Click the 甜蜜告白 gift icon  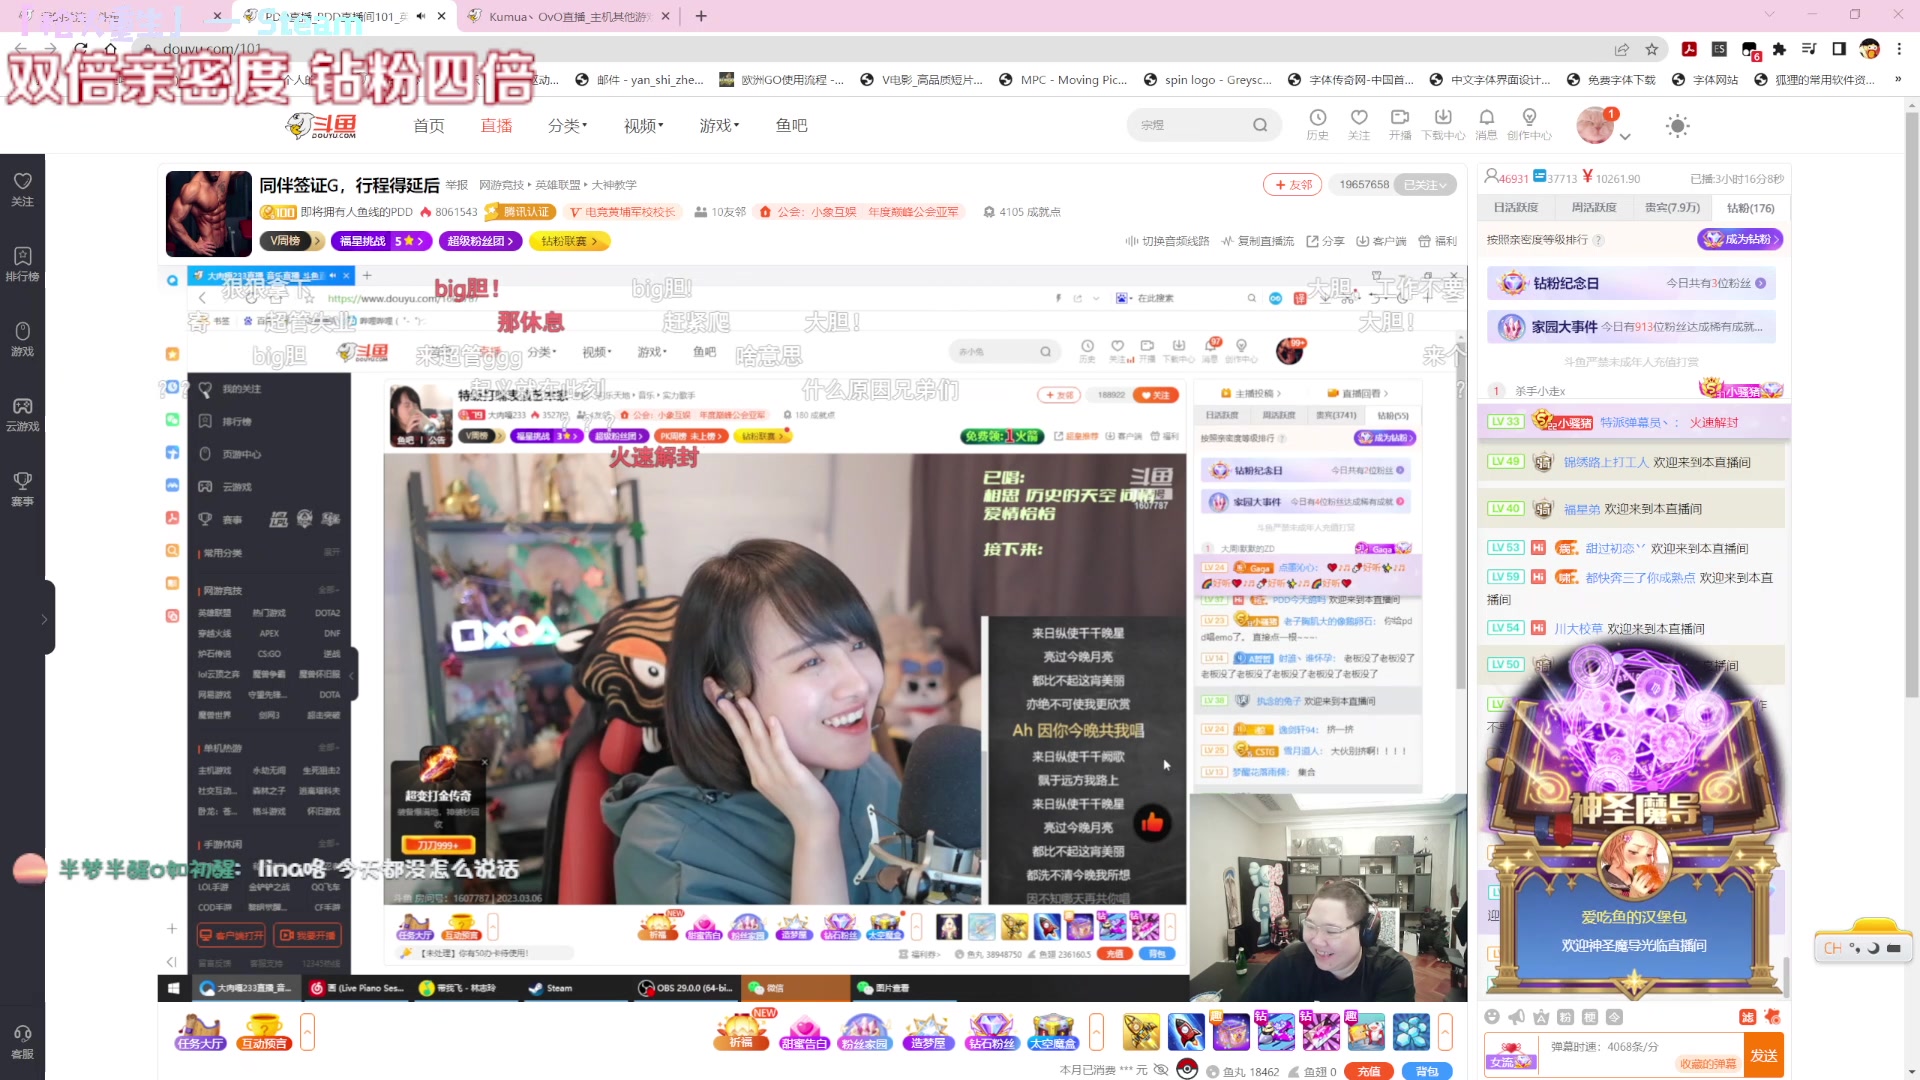804,1031
